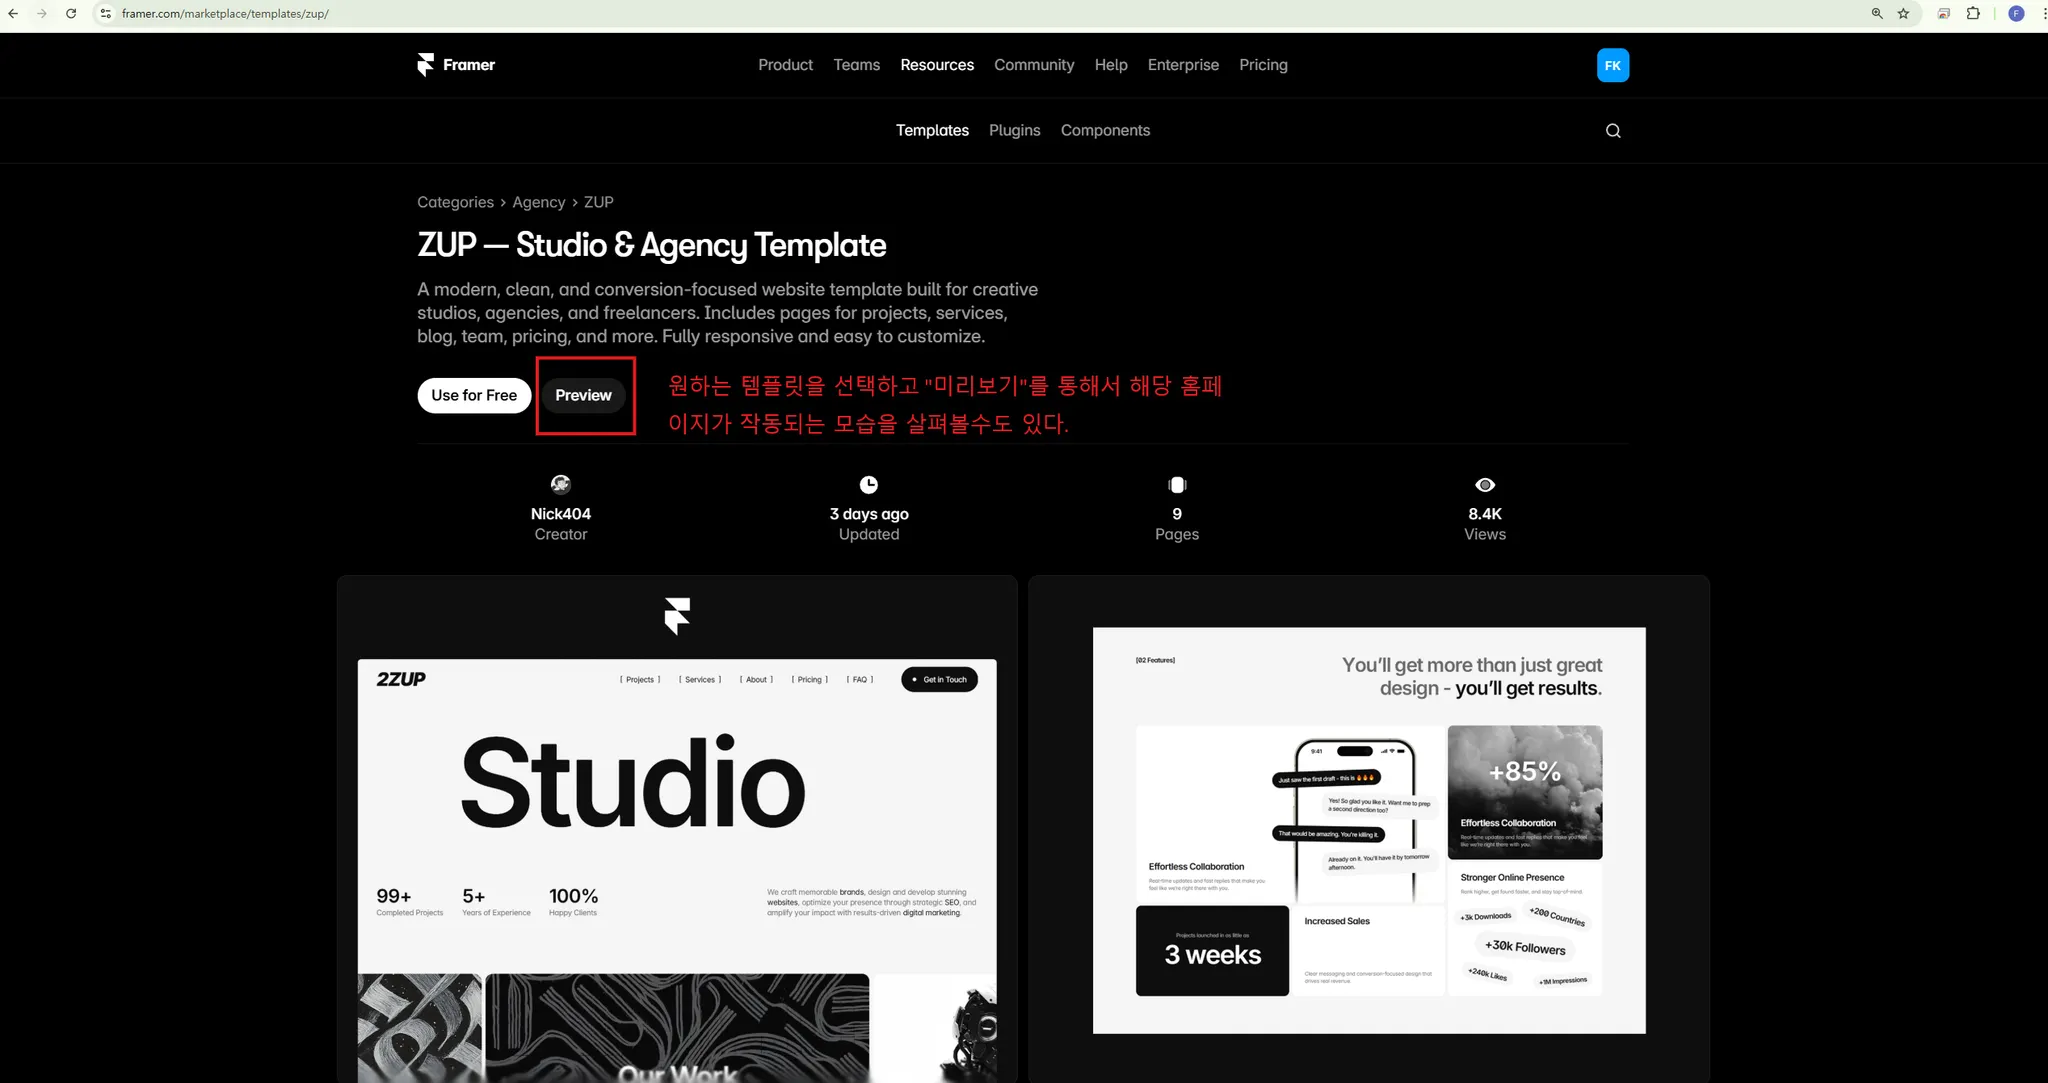Open the browser extensions puzzle icon
This screenshot has height=1083, width=2048.
coord(1973,14)
